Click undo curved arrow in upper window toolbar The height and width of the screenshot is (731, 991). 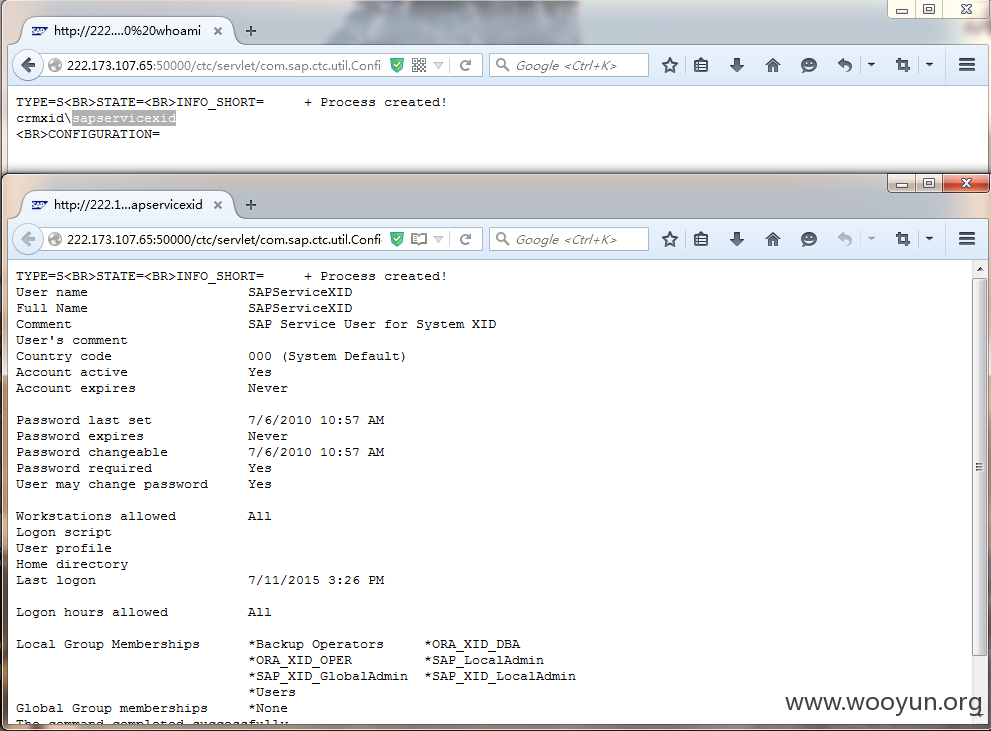(845, 65)
